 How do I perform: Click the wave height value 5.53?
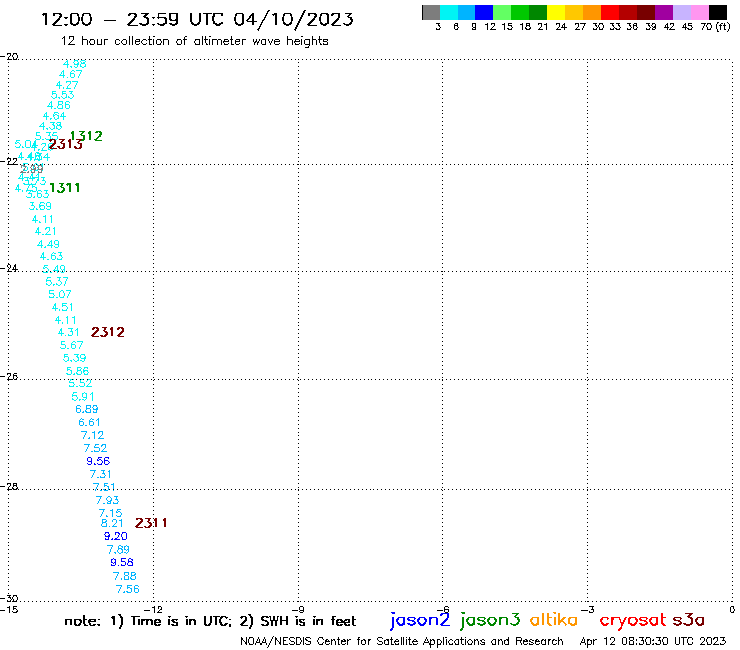coord(63,95)
